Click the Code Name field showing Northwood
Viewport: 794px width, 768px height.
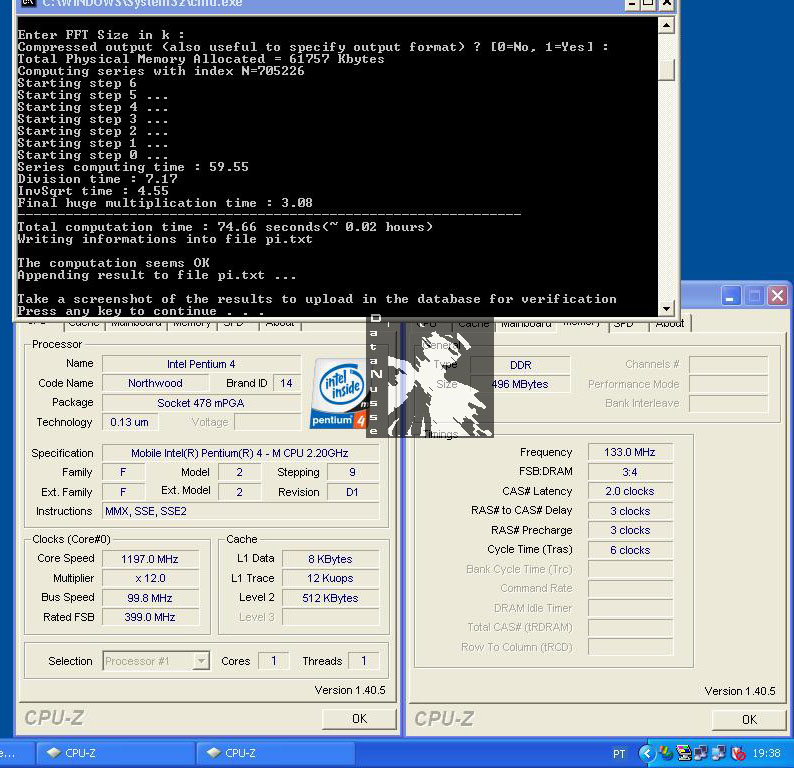pyautogui.click(x=155, y=383)
